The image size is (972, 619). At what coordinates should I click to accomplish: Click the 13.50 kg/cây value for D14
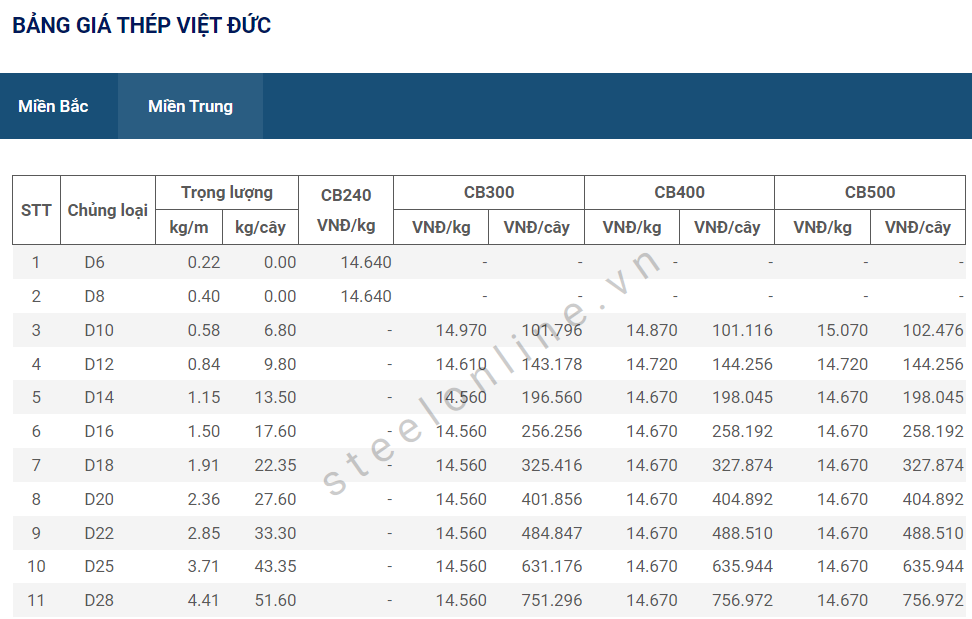pos(275,397)
